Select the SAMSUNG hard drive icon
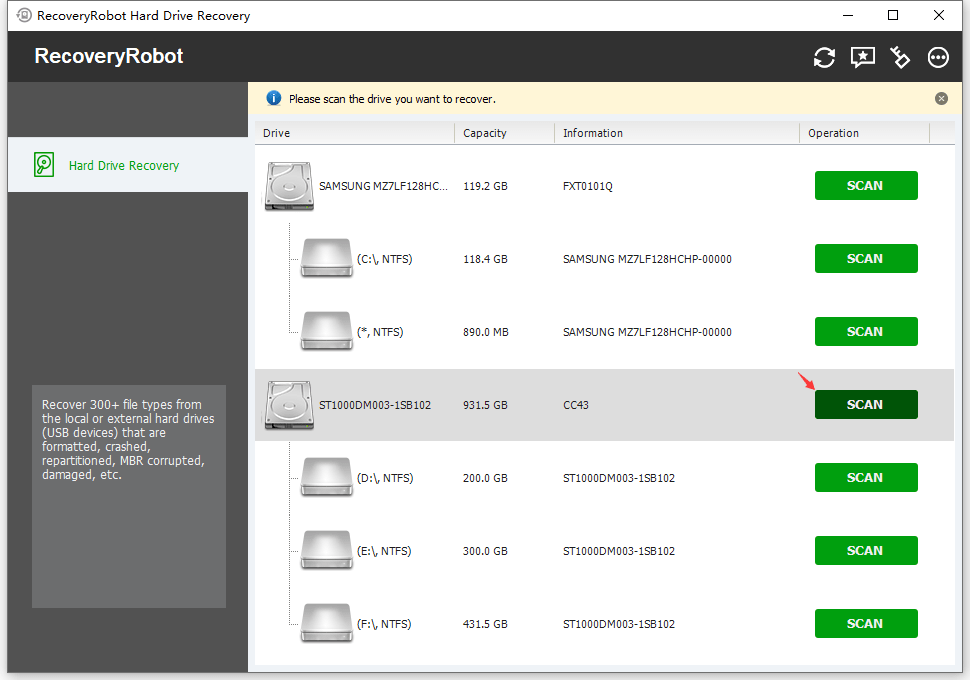970x680 pixels. pyautogui.click(x=288, y=185)
